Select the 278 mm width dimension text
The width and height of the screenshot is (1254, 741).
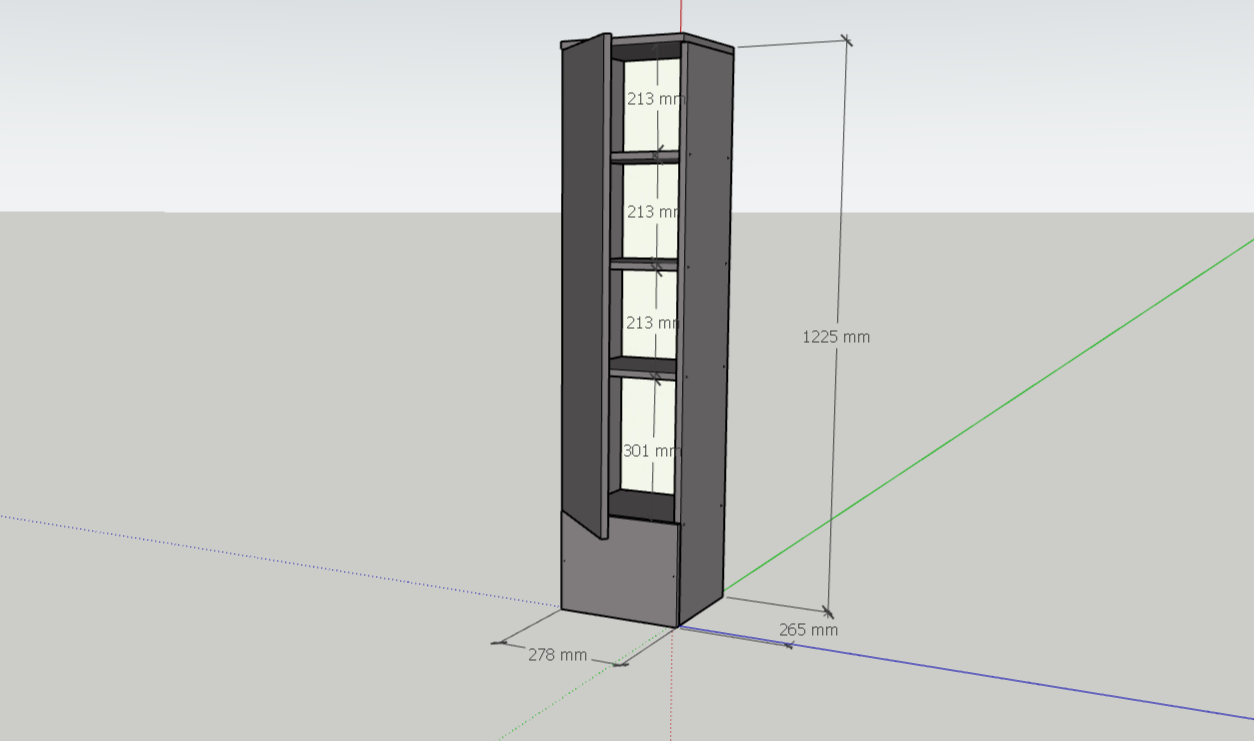click(557, 655)
